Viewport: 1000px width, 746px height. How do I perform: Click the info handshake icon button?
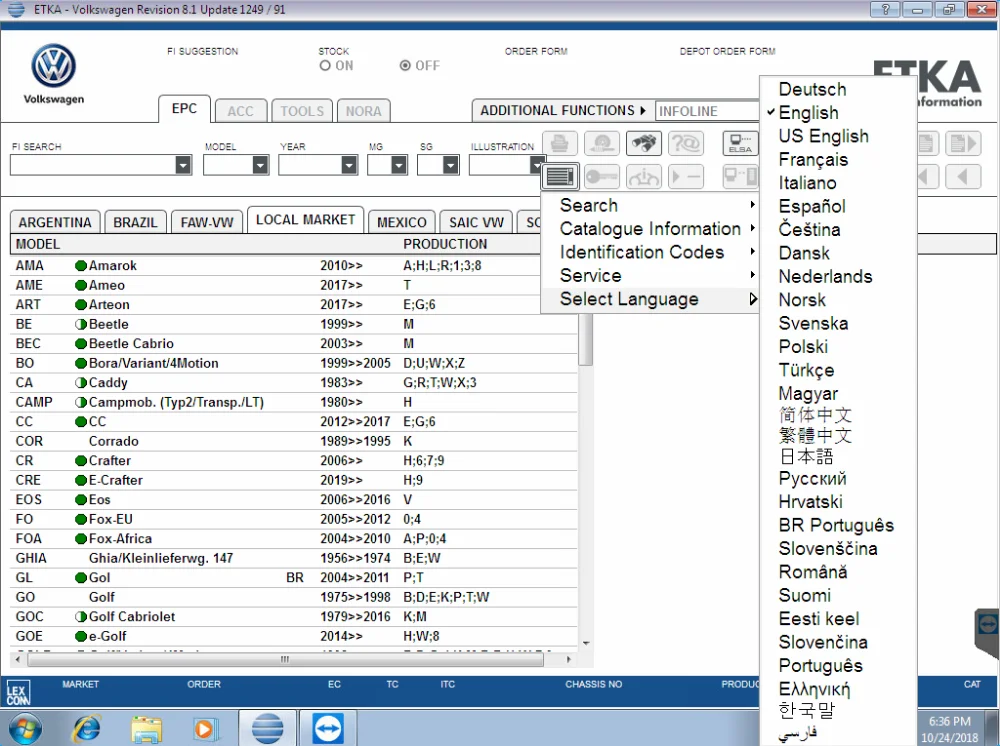643,177
